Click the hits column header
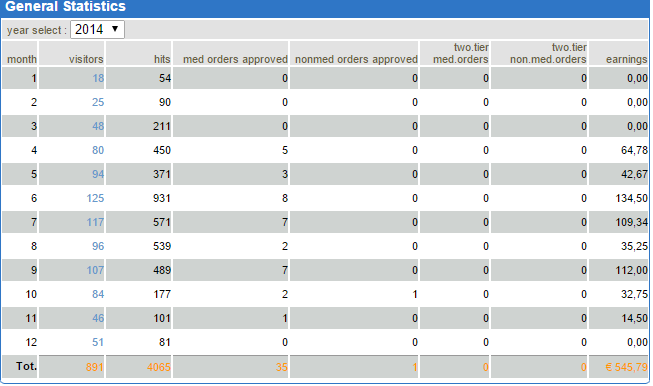Viewport: 653px width, 386px height. click(162, 60)
